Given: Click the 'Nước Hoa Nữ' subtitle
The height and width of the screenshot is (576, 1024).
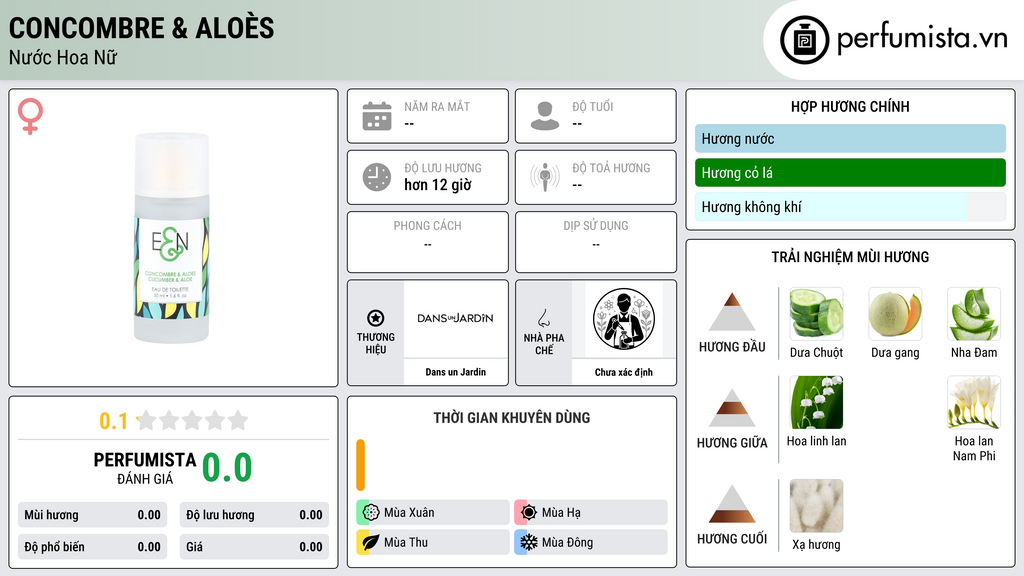Looking at the screenshot, I should point(63,57).
